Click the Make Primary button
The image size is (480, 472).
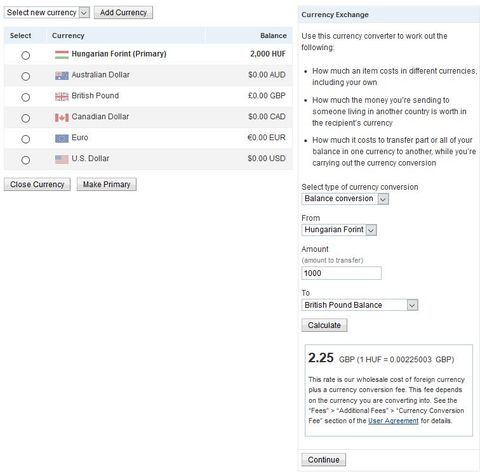click(x=107, y=184)
